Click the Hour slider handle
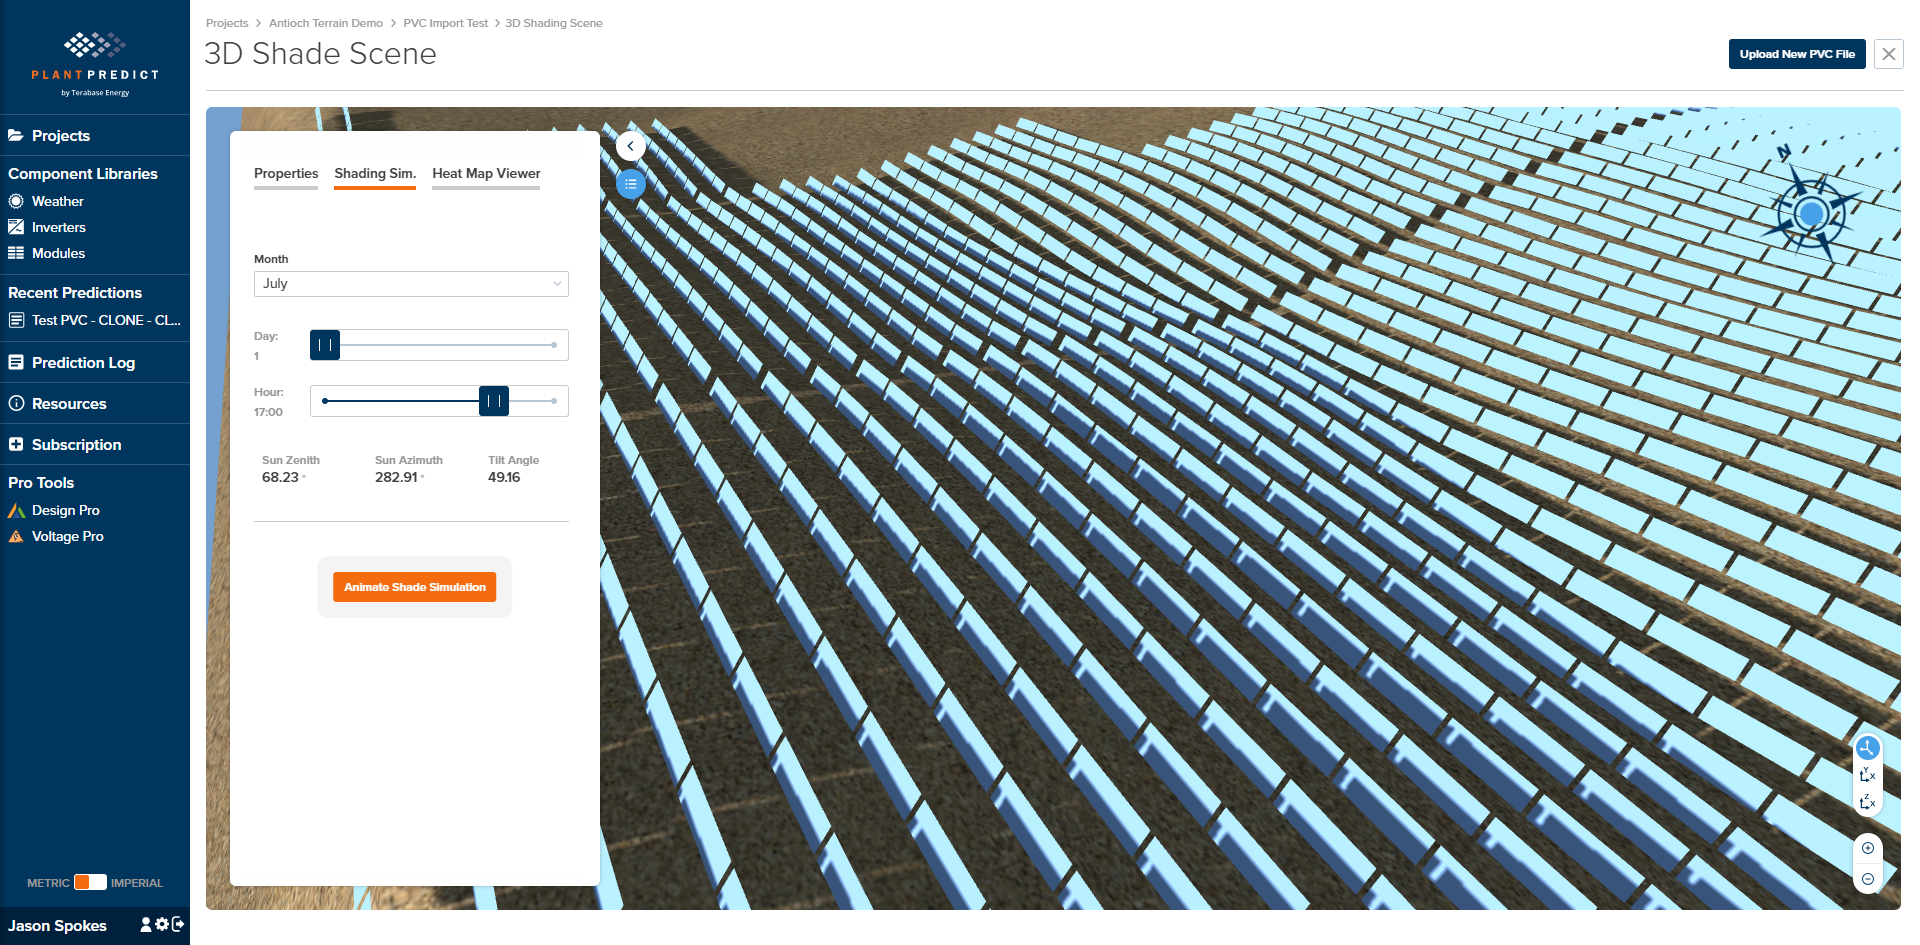This screenshot has height=945, width=1920. pyautogui.click(x=494, y=401)
